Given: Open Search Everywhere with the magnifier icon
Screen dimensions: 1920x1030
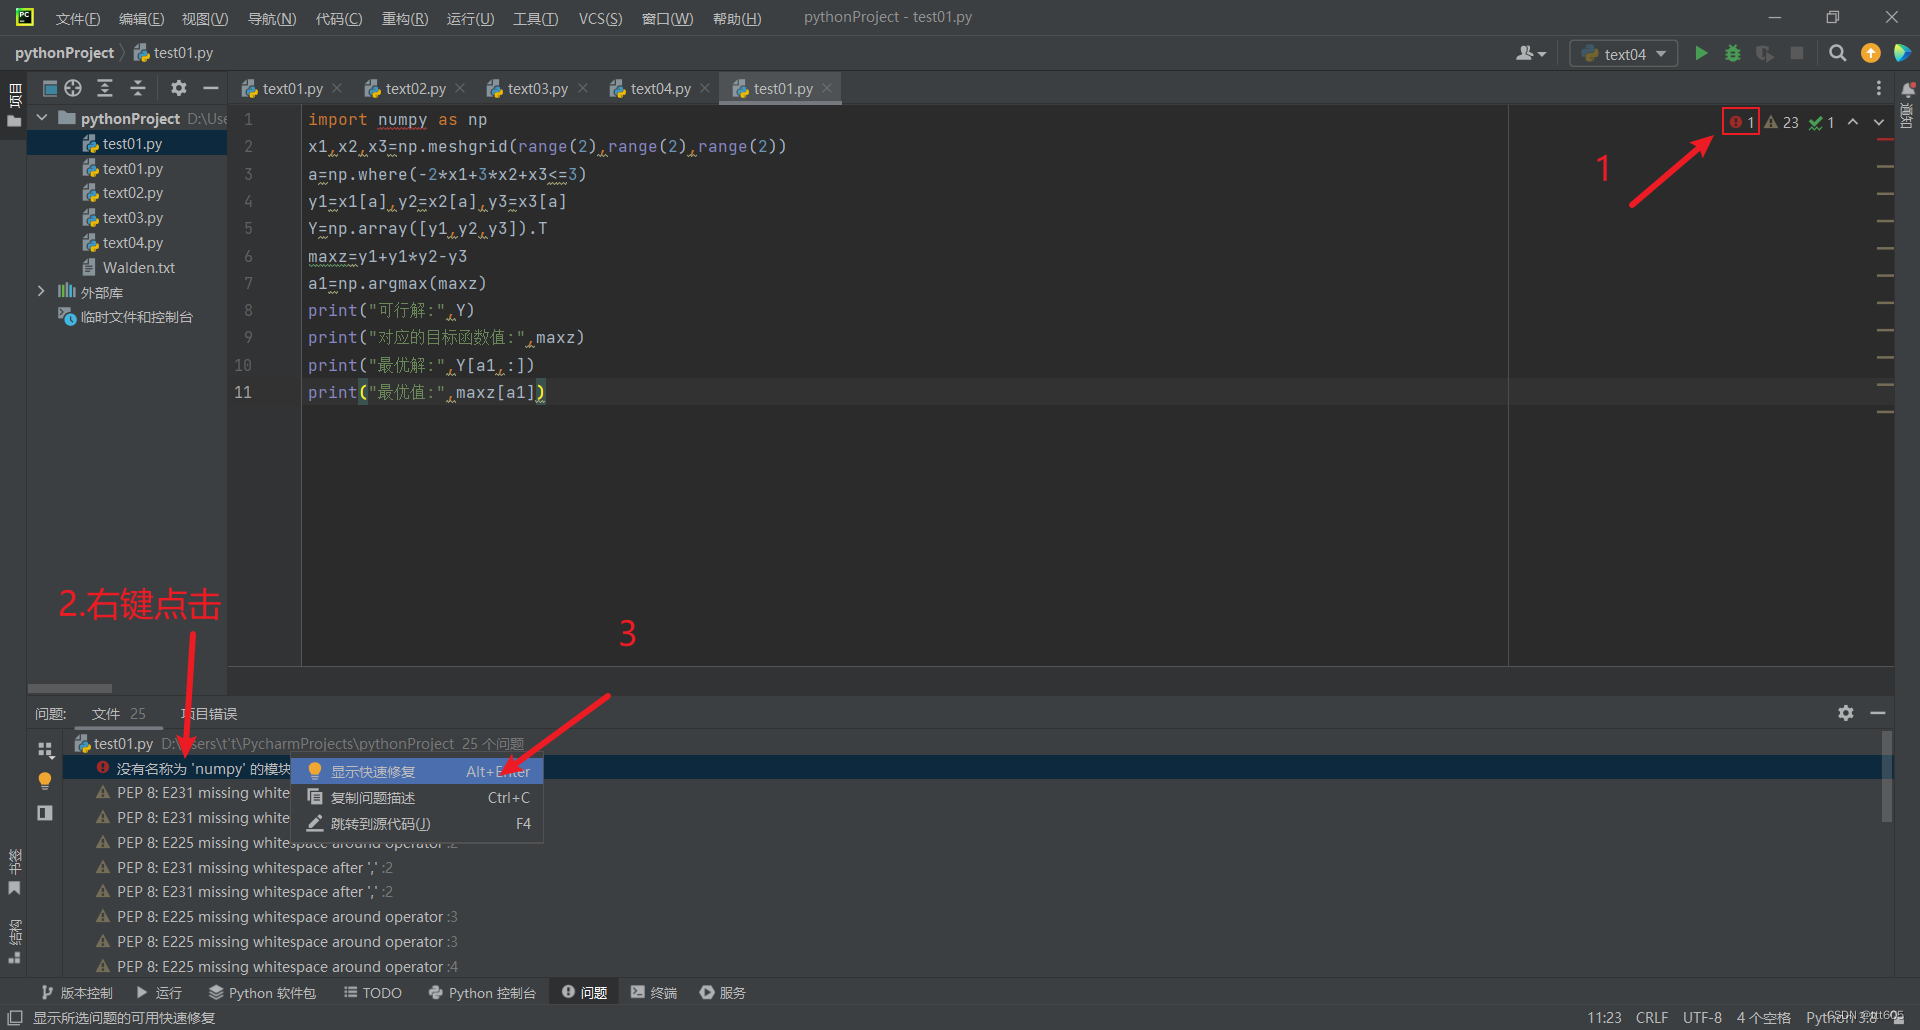Looking at the screenshot, I should 1838,53.
